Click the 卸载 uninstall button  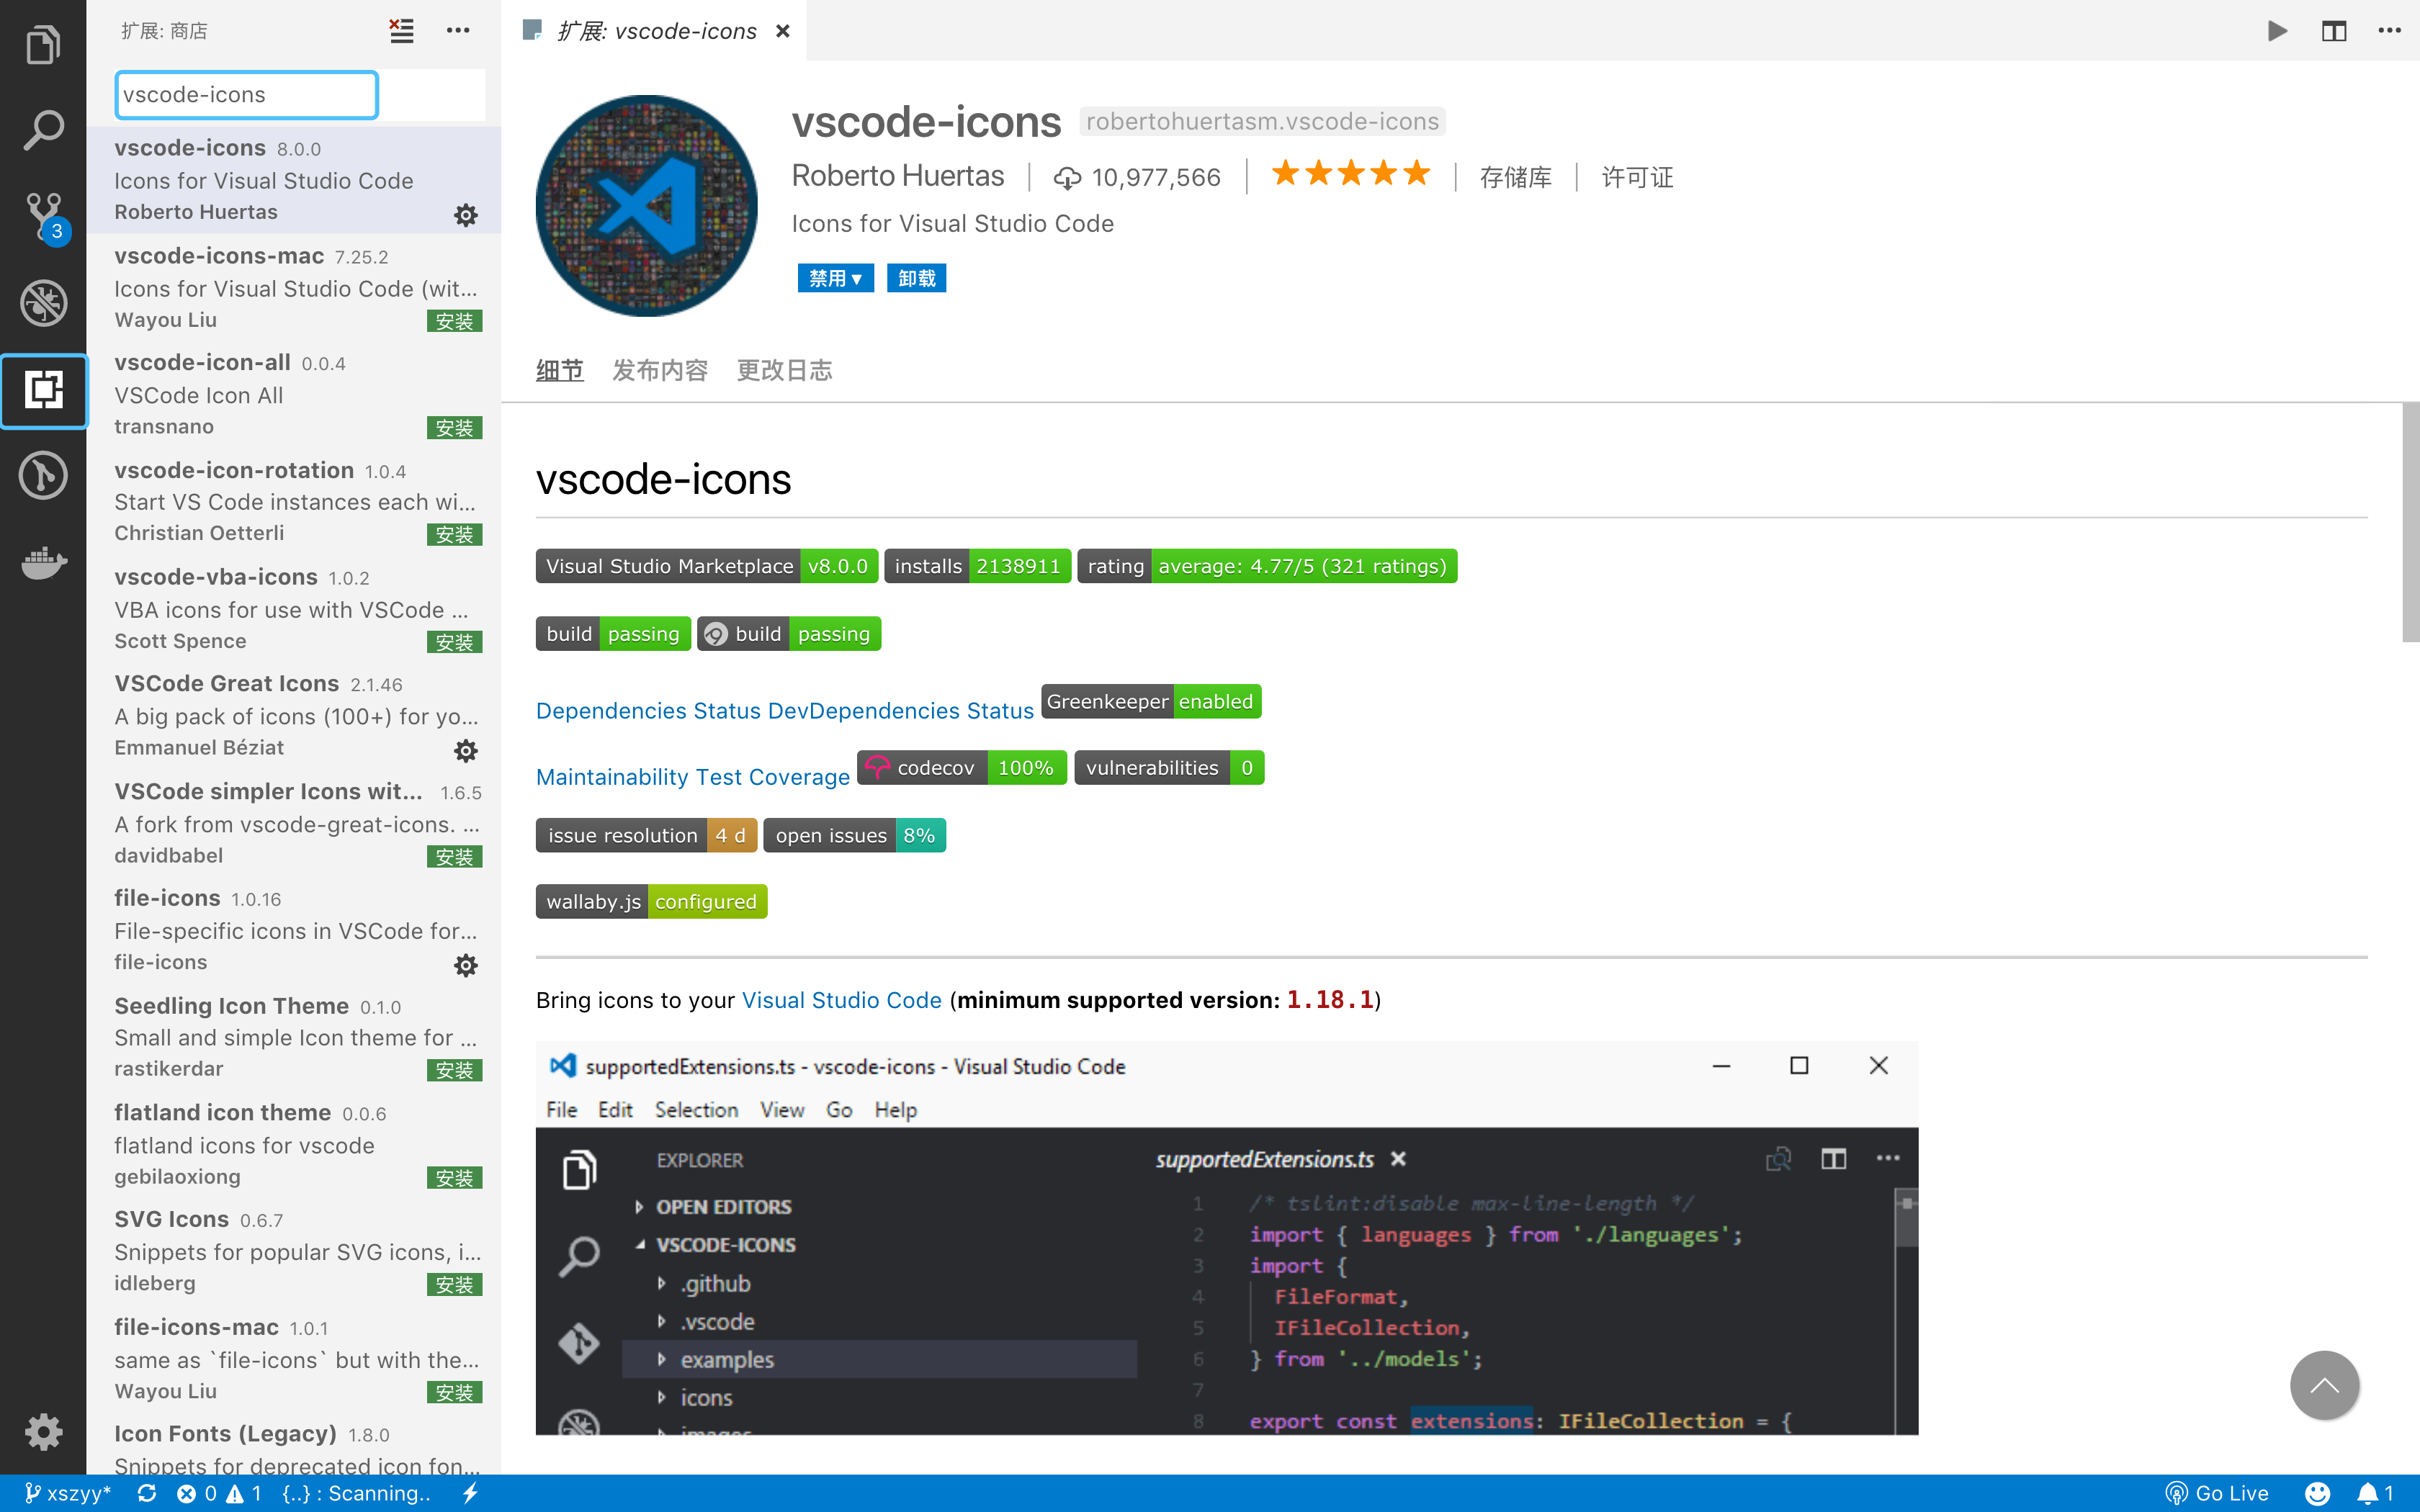tap(916, 278)
